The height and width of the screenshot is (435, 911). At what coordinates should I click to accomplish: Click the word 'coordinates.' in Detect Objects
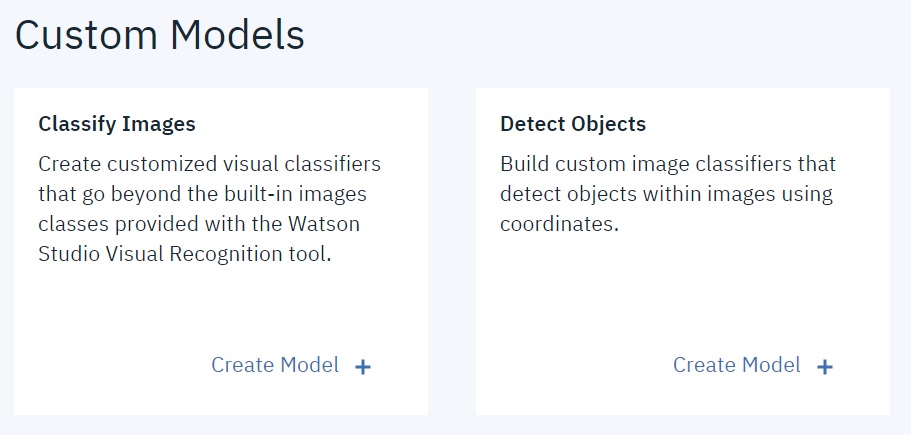coord(559,223)
